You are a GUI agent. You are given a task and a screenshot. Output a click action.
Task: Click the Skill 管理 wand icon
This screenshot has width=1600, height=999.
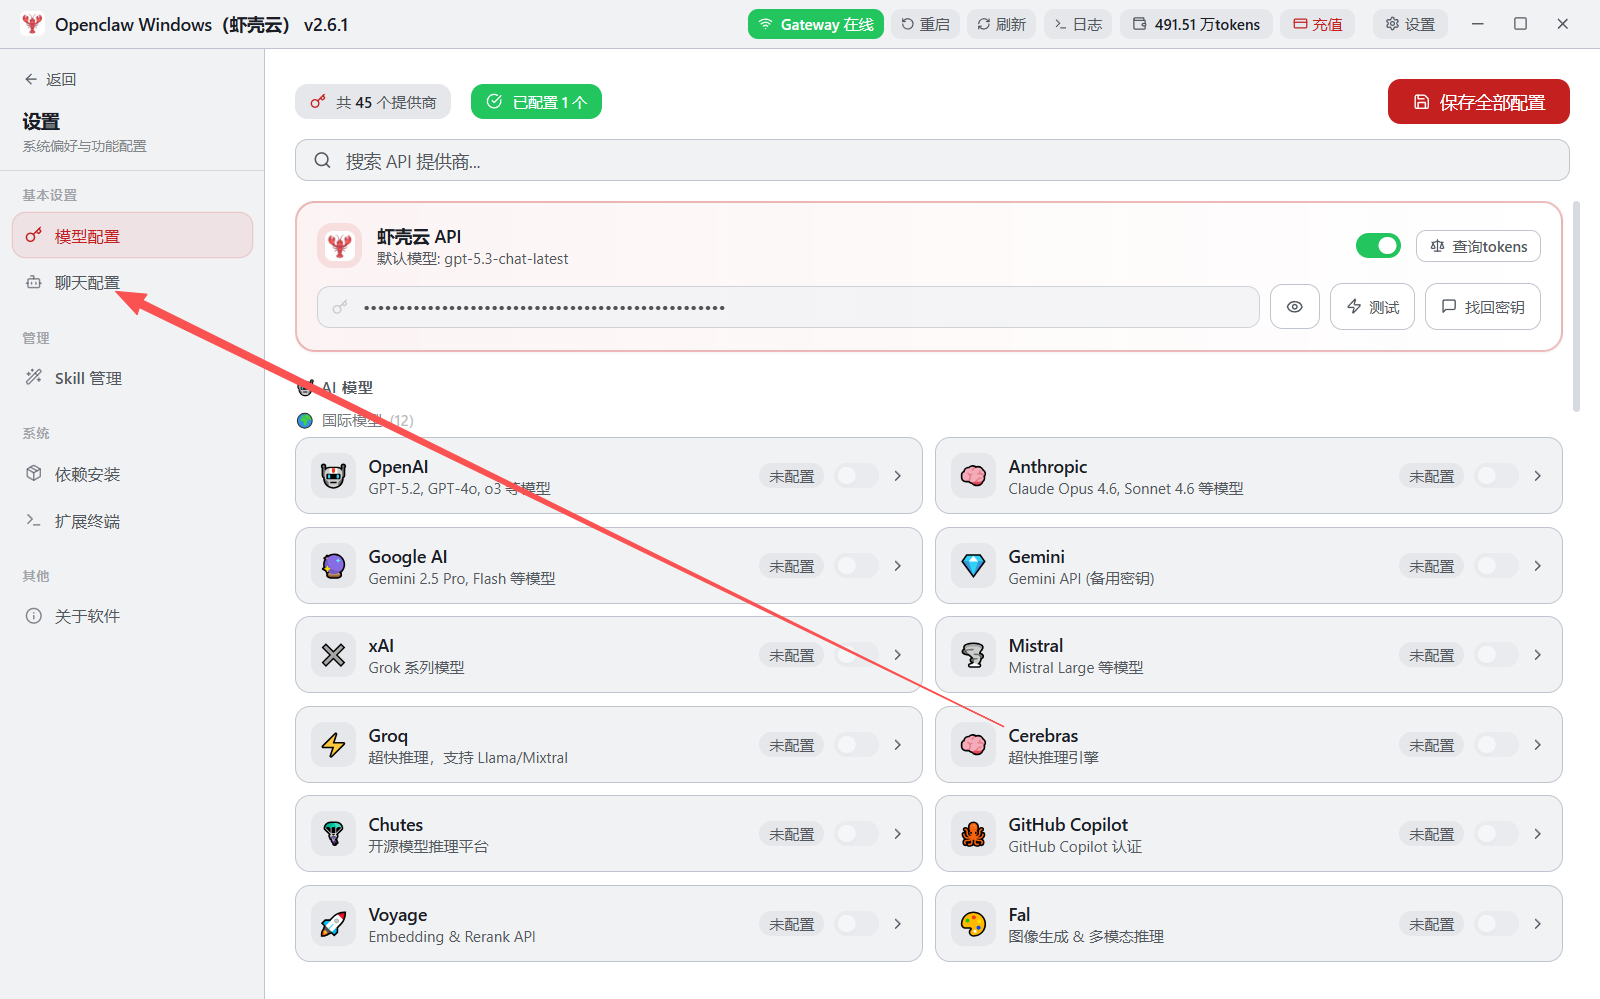34,377
